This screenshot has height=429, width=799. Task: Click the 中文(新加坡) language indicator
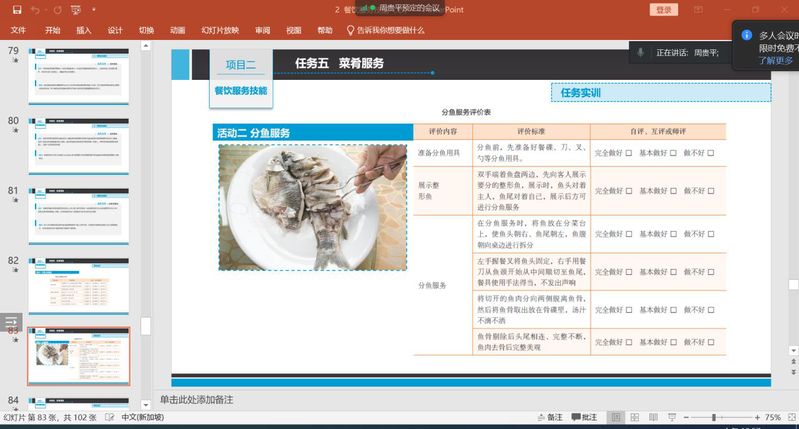click(143, 417)
